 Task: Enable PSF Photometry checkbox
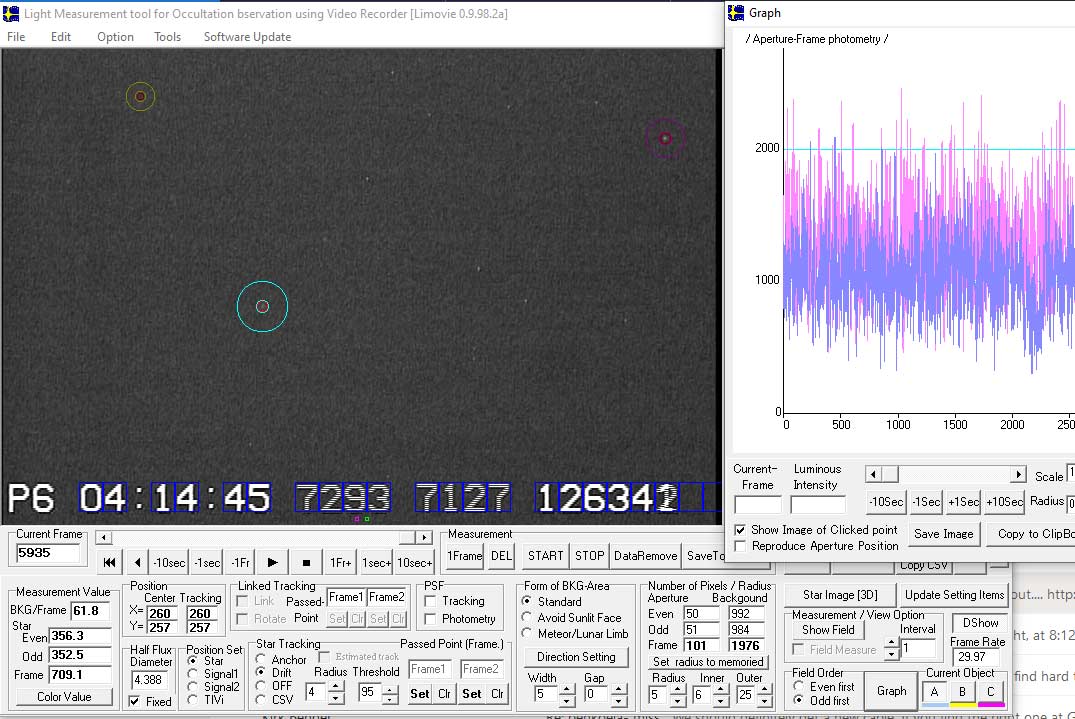(431, 619)
